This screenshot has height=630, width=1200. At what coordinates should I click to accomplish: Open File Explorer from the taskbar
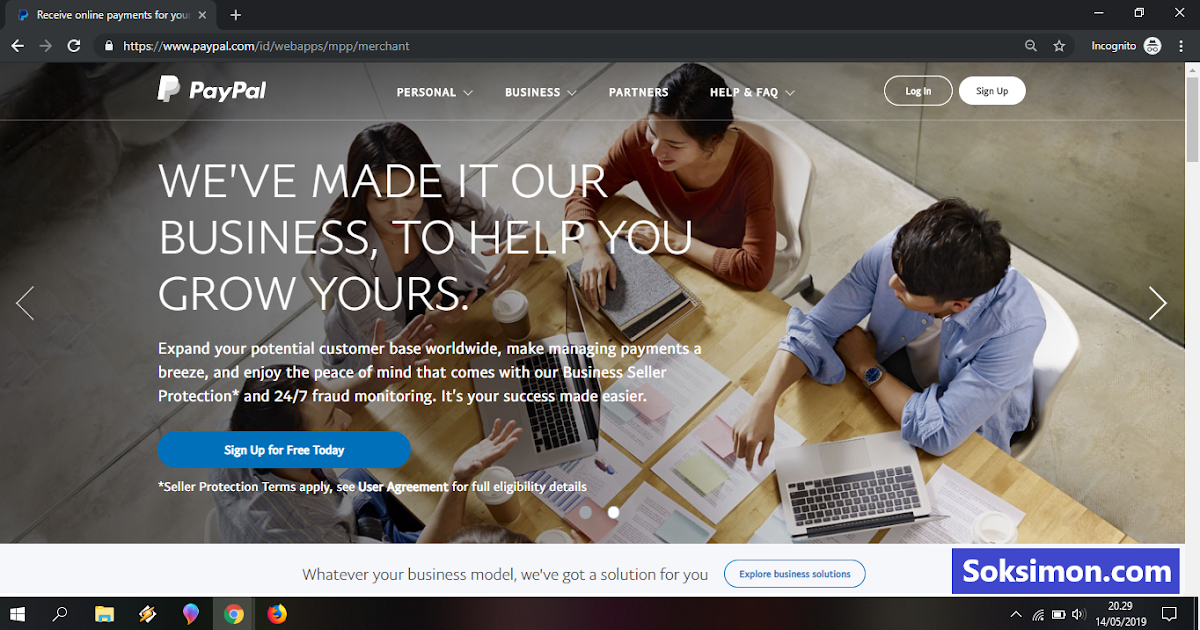104,613
